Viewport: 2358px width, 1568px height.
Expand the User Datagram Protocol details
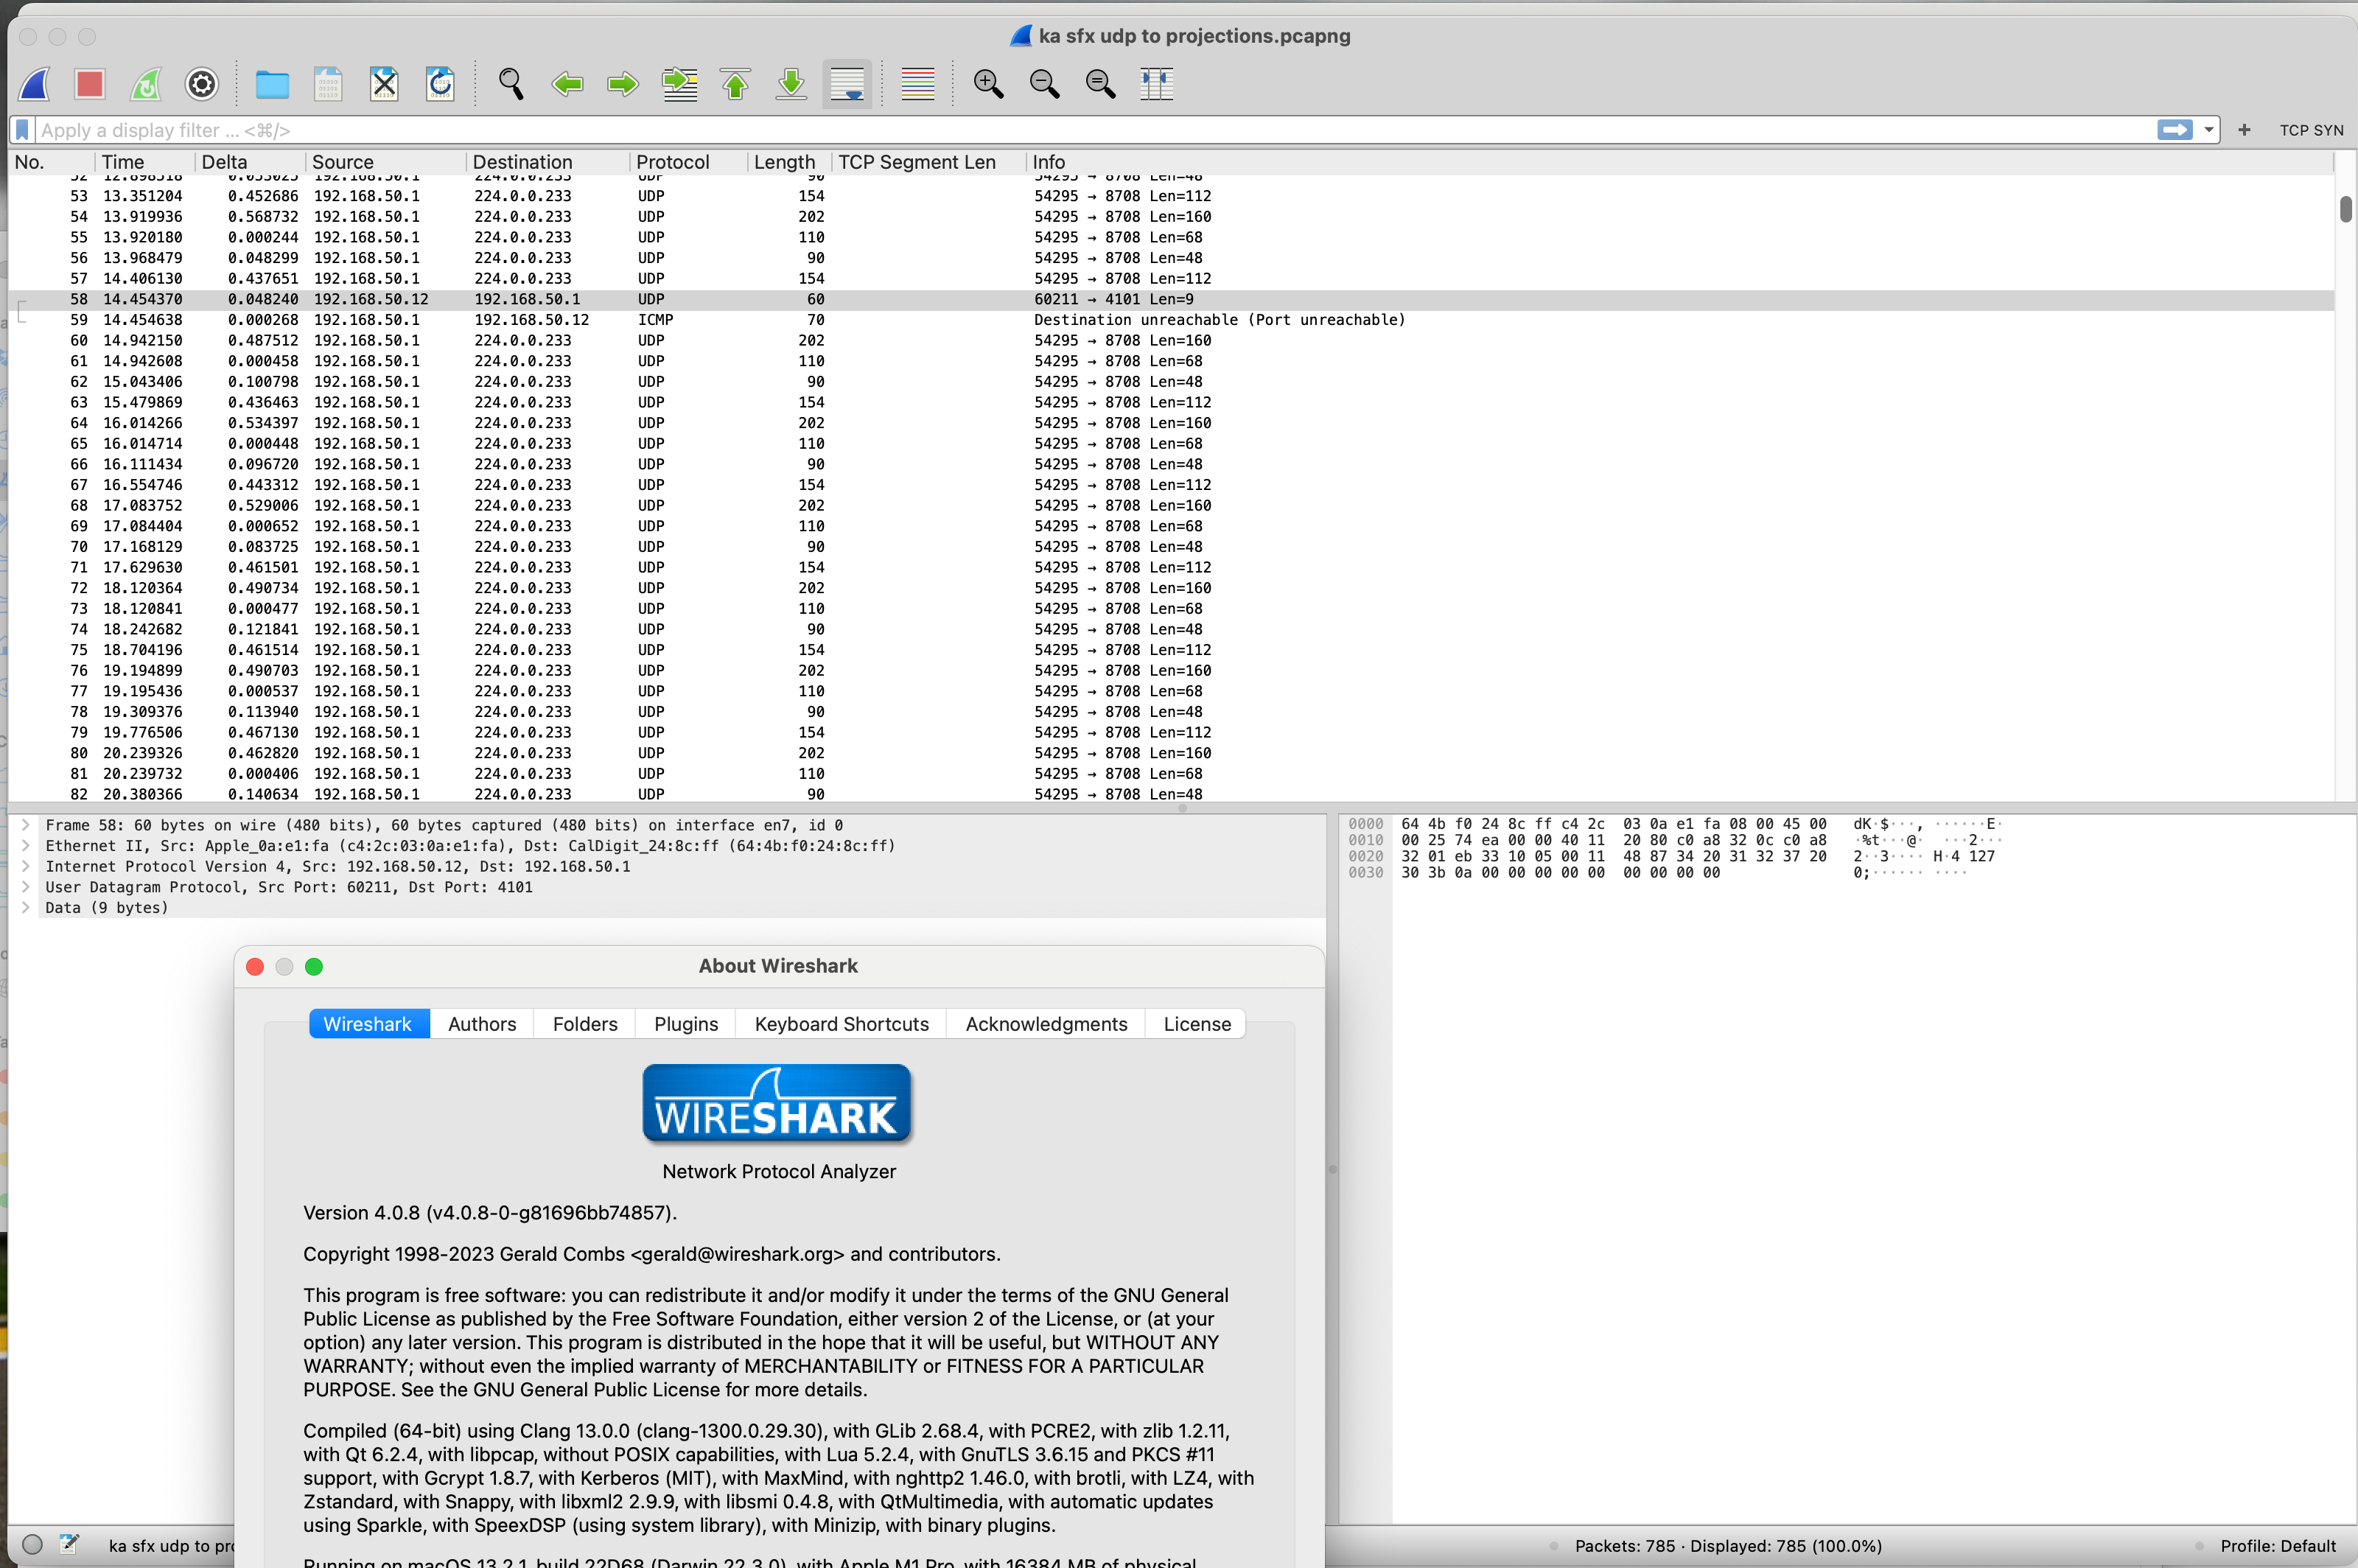pyautogui.click(x=26, y=887)
